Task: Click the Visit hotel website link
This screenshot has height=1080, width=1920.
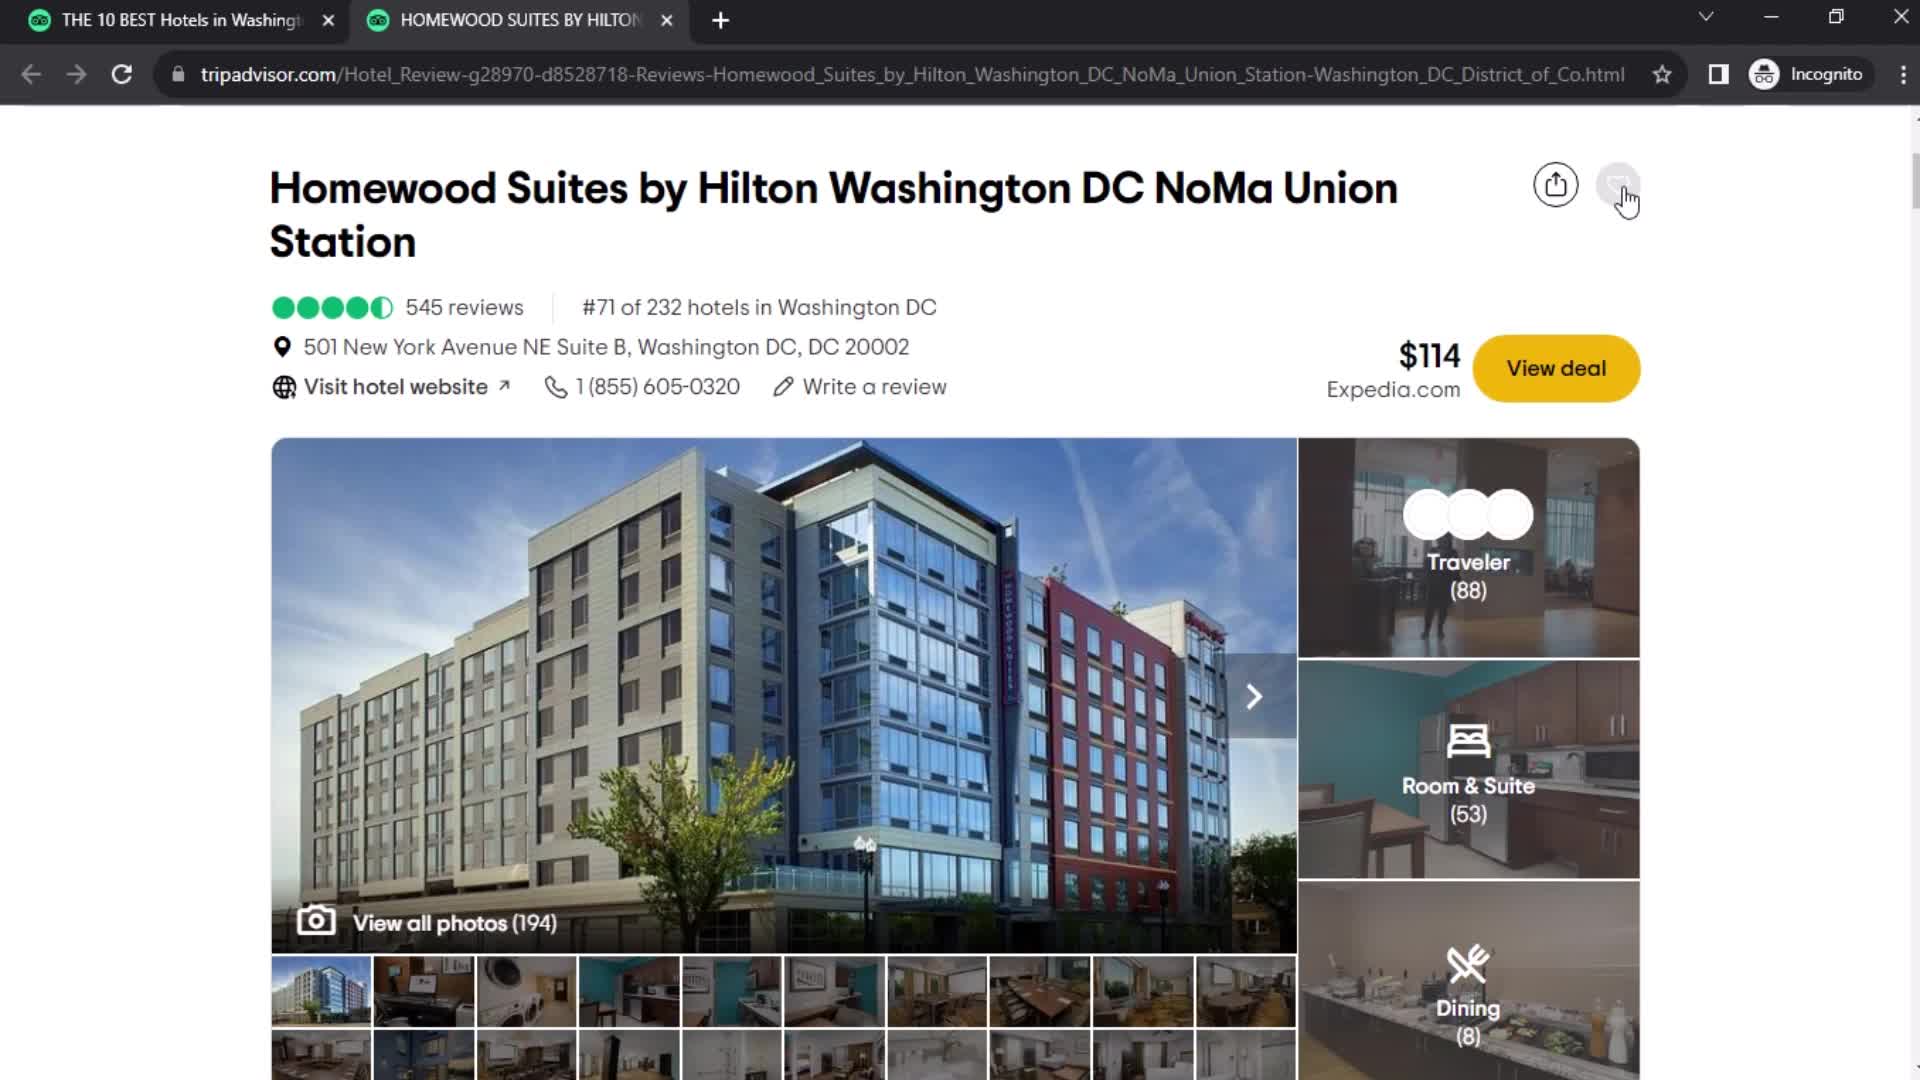Action: (394, 386)
